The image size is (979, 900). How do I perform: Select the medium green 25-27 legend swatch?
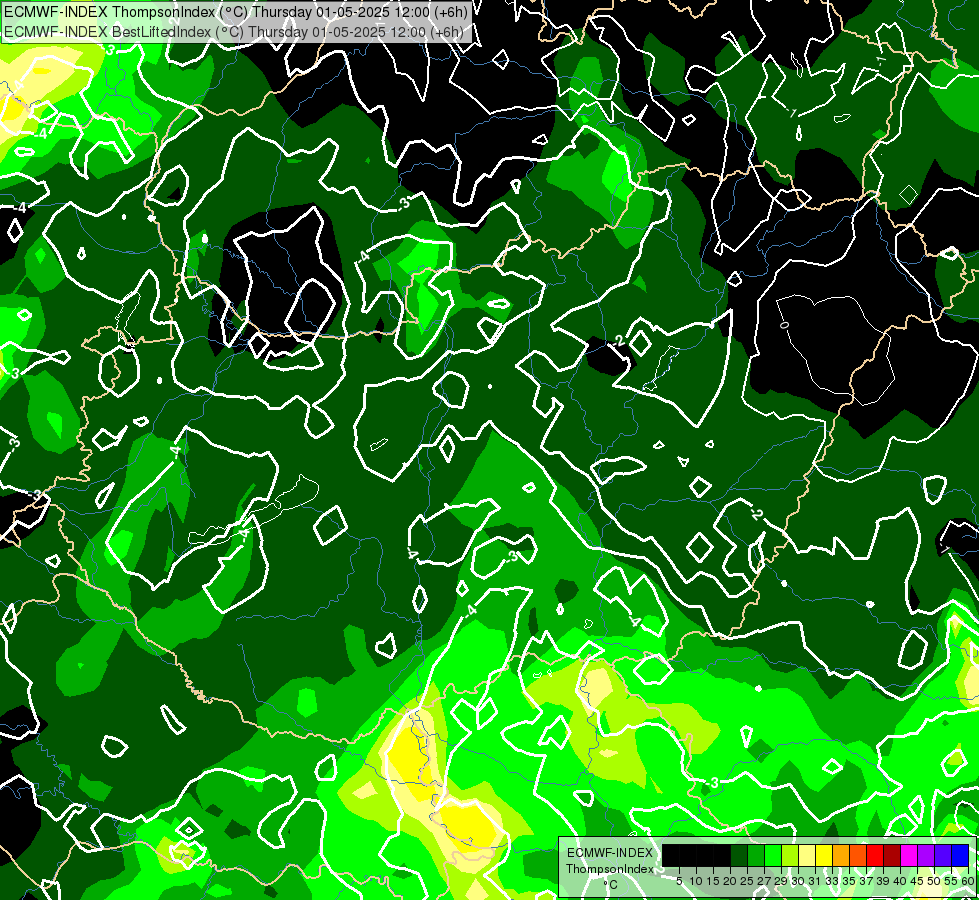(x=756, y=855)
